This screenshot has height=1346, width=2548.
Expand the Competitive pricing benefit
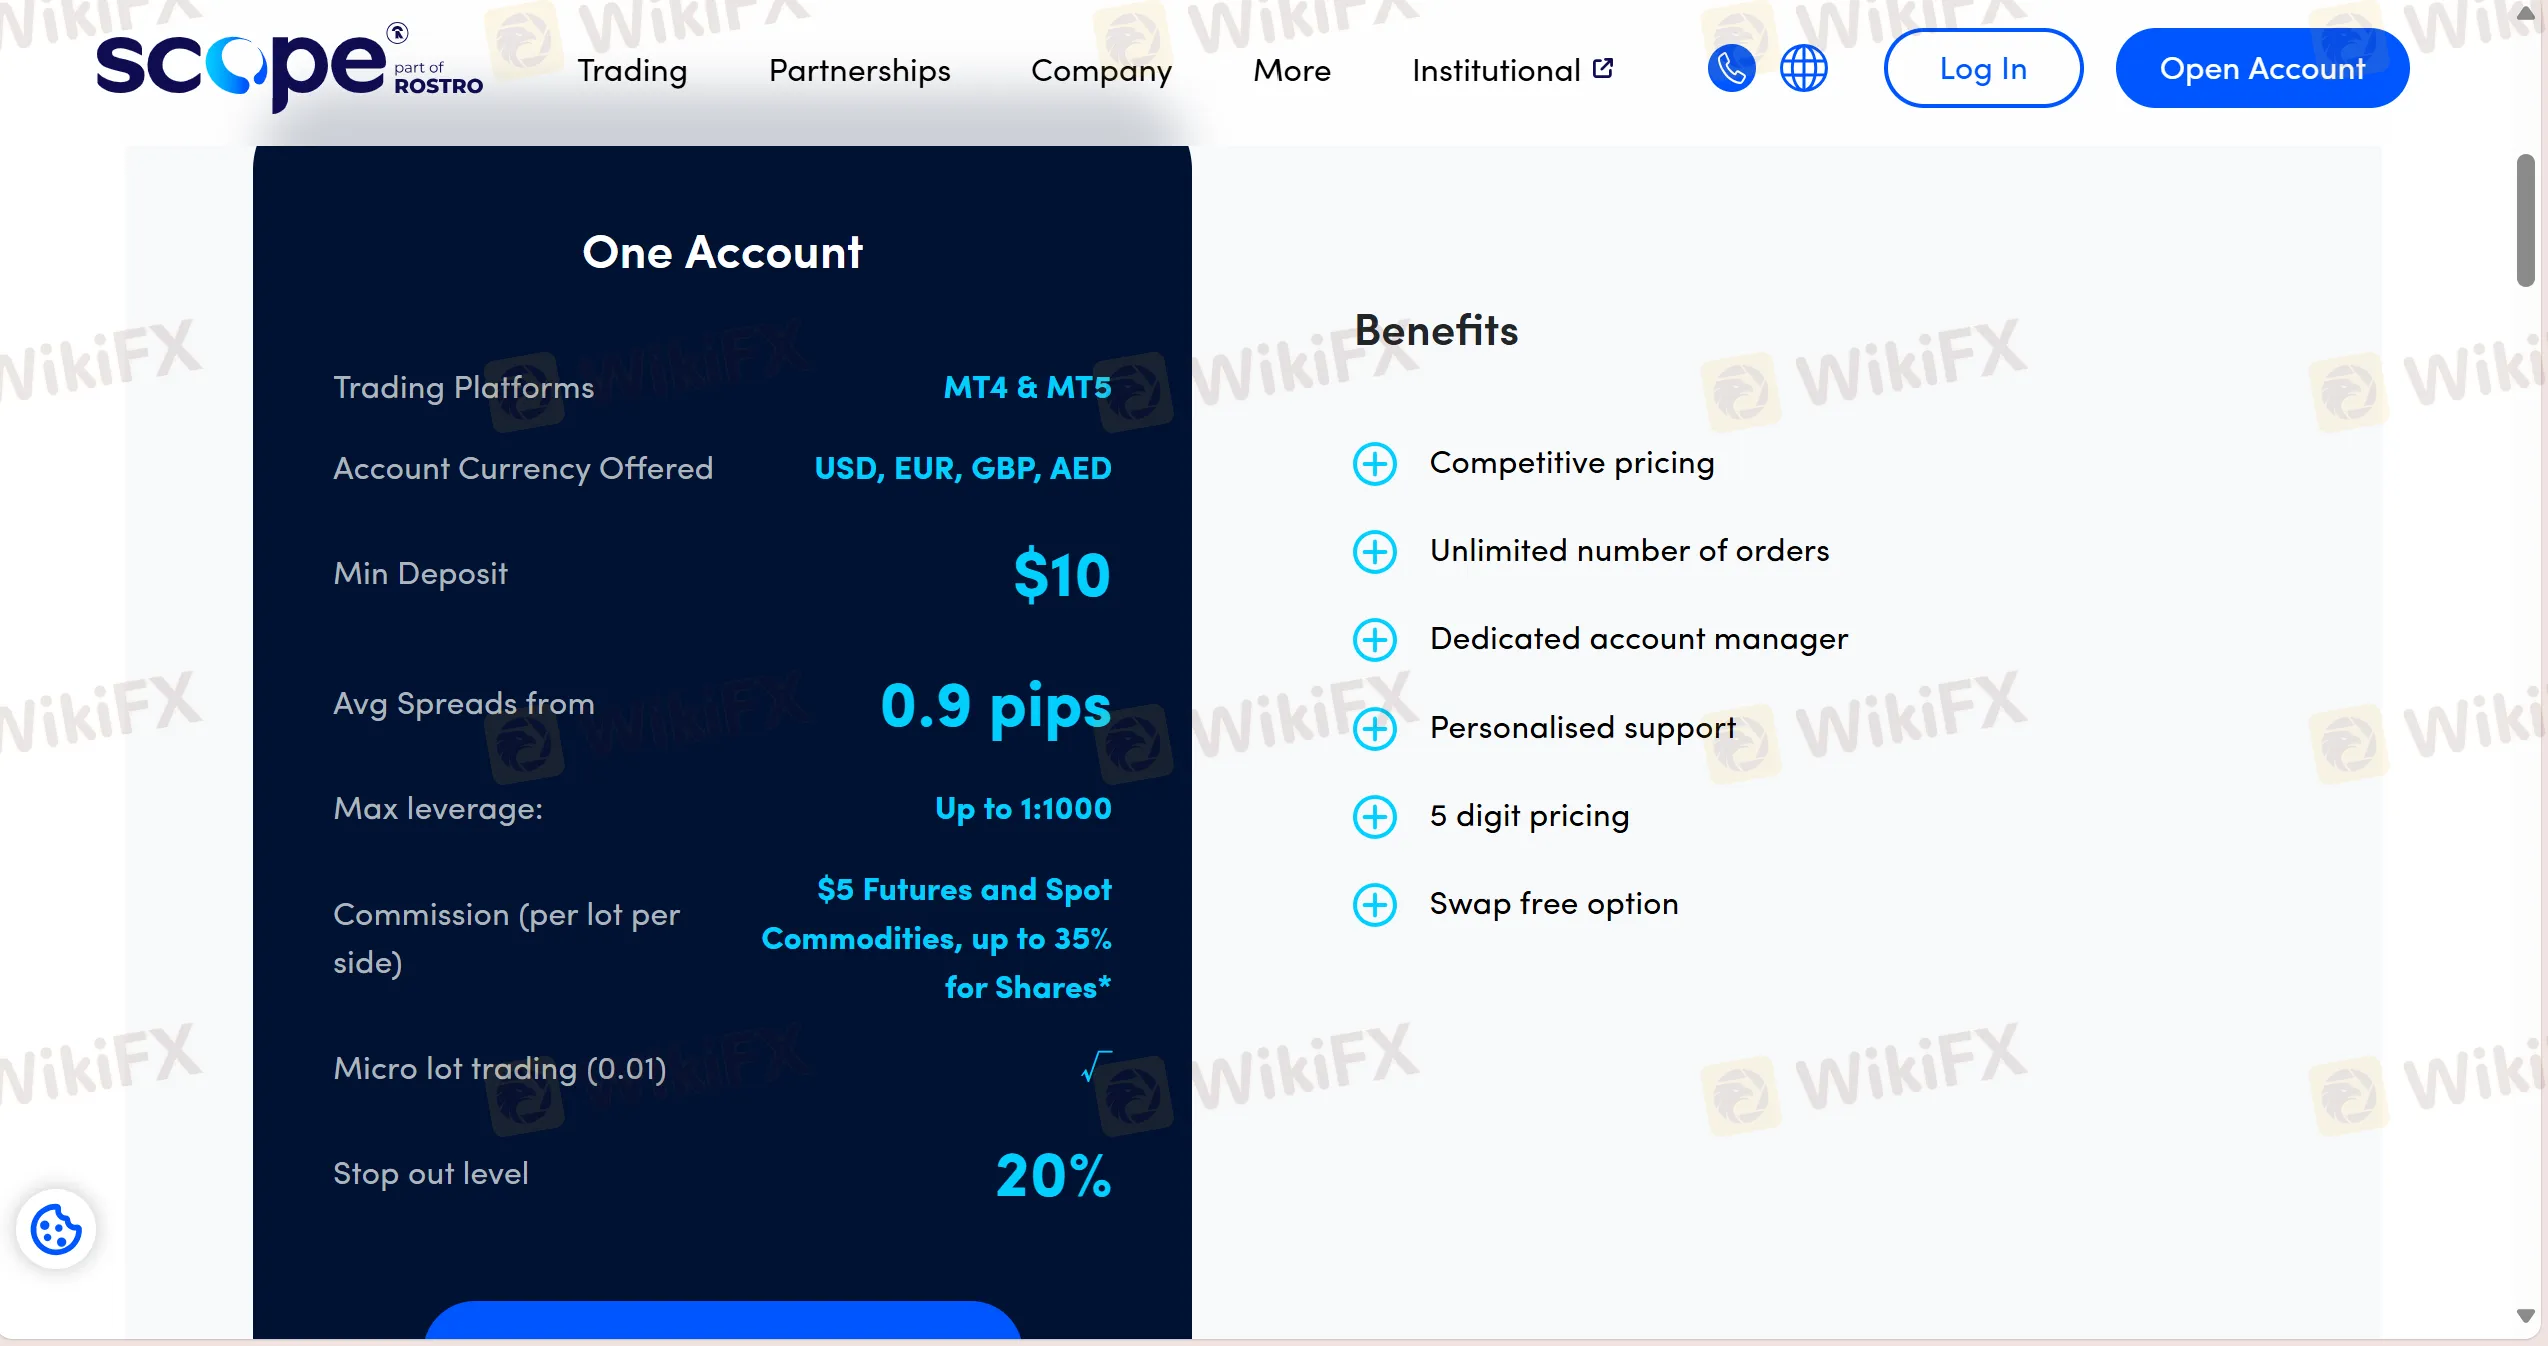[1374, 464]
